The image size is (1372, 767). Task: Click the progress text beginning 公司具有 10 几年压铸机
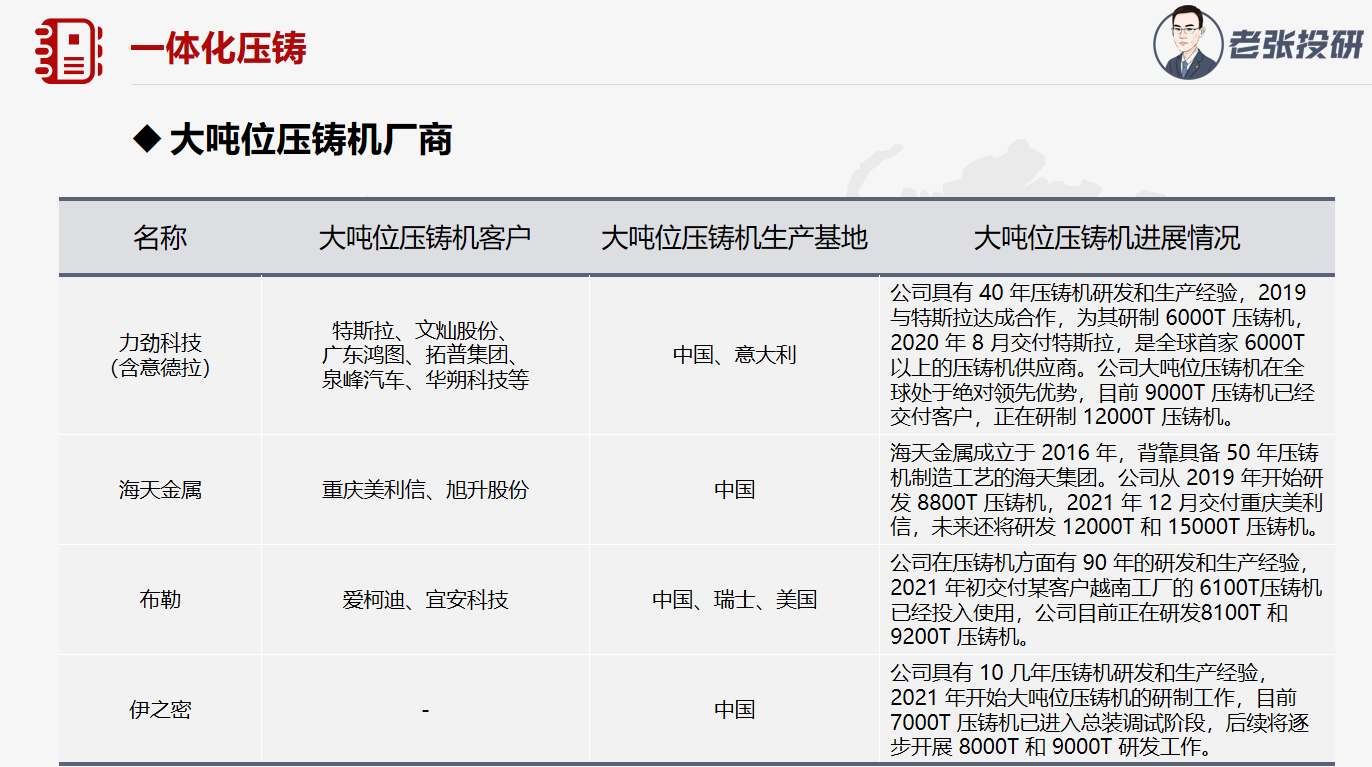click(1099, 709)
